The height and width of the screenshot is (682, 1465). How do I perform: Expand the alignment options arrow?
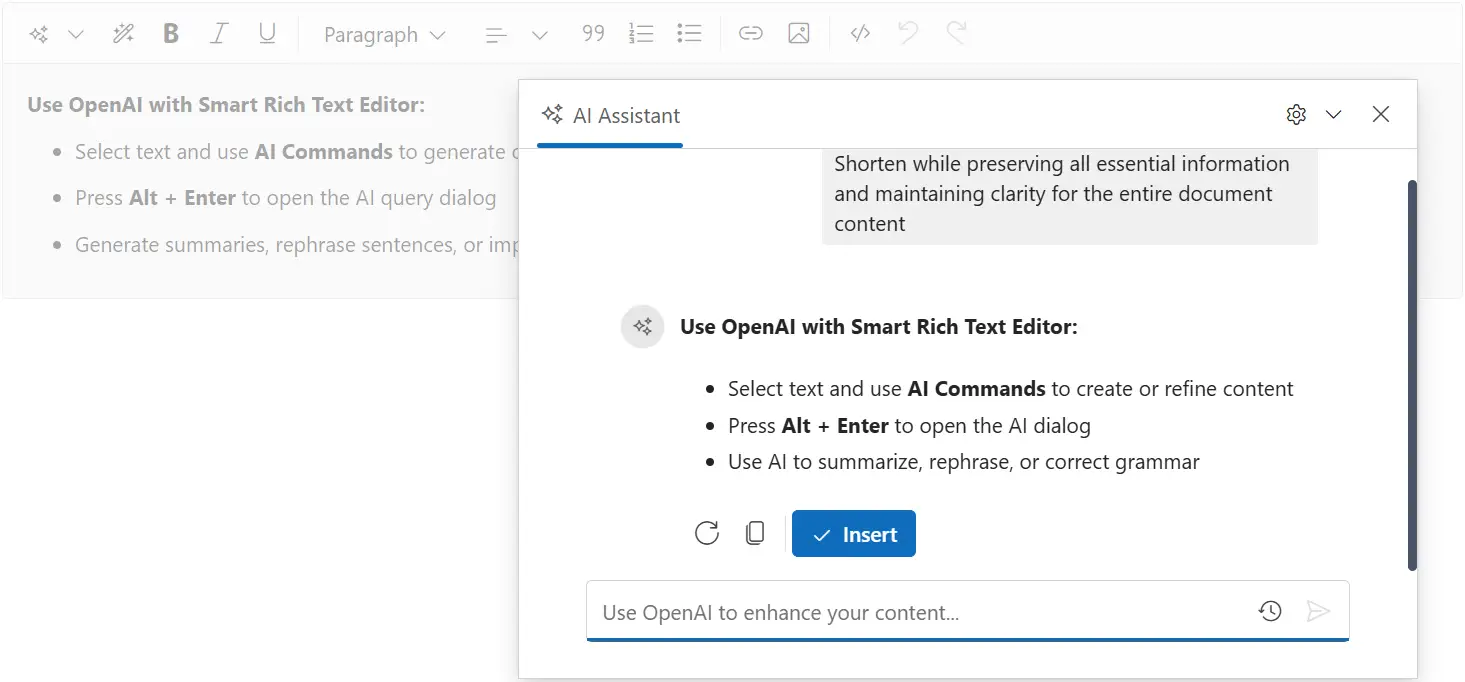[x=540, y=34]
